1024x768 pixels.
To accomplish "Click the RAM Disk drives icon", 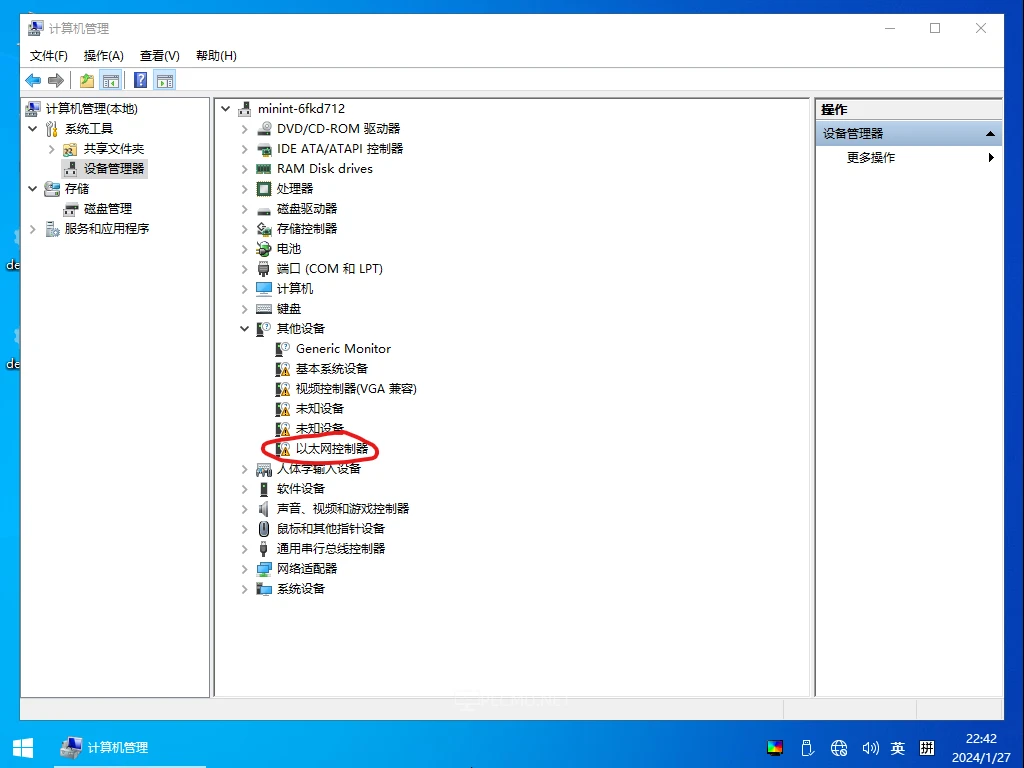I will 264,169.
